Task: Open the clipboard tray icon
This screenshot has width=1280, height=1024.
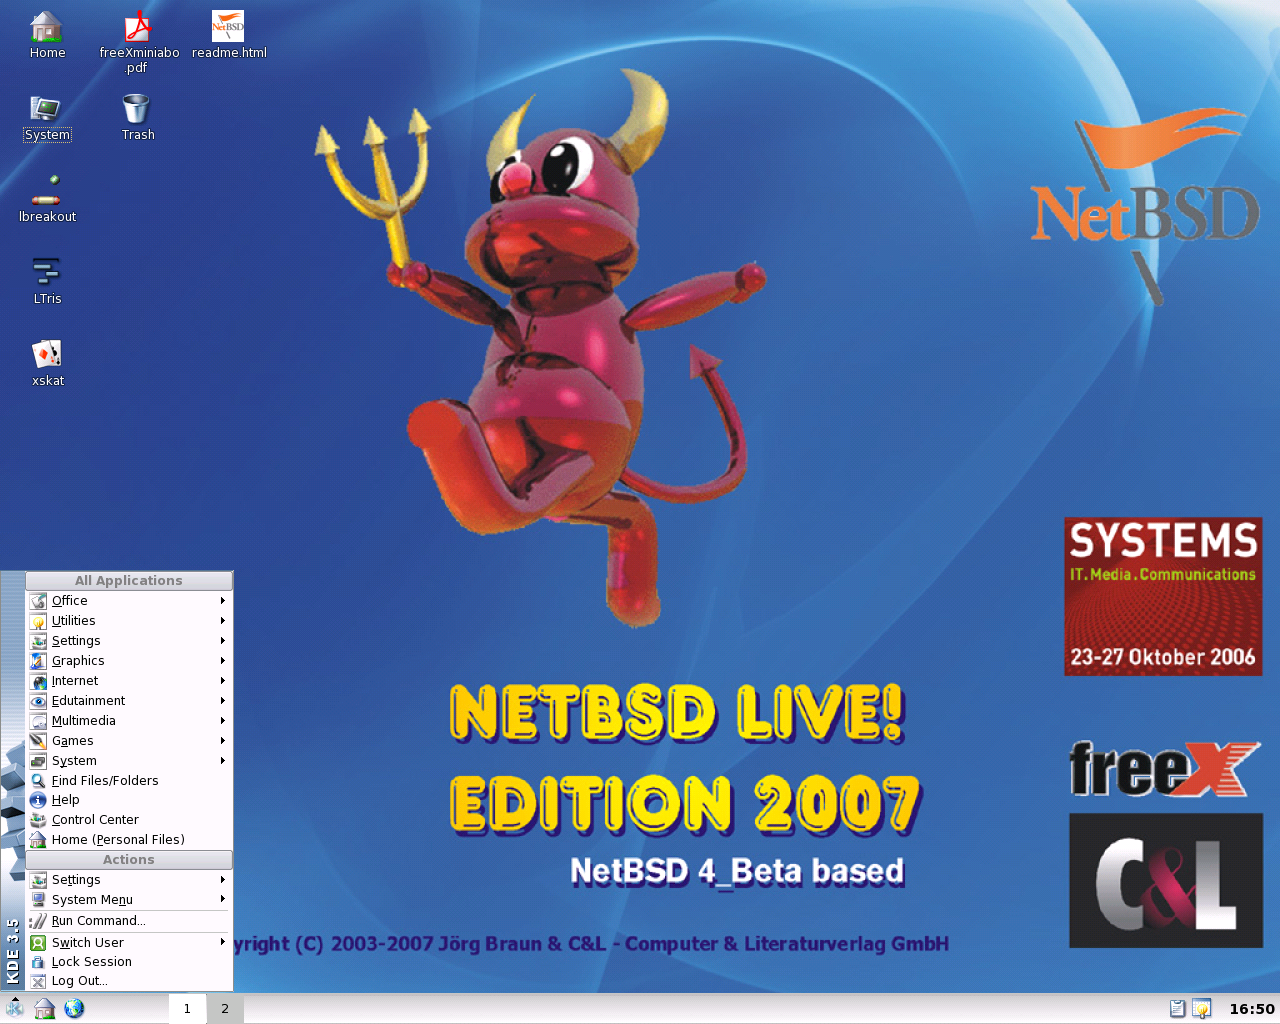Action: [x=1177, y=1009]
